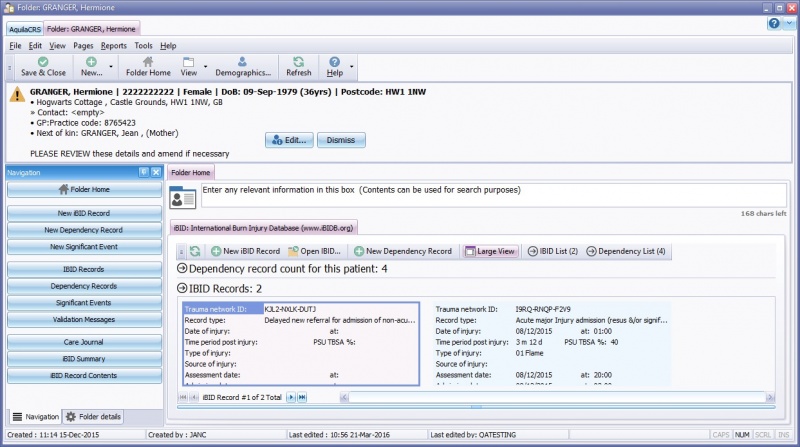The image size is (800, 447).
Task: Expand the IBID Records section
Action: pyautogui.click(x=182, y=288)
